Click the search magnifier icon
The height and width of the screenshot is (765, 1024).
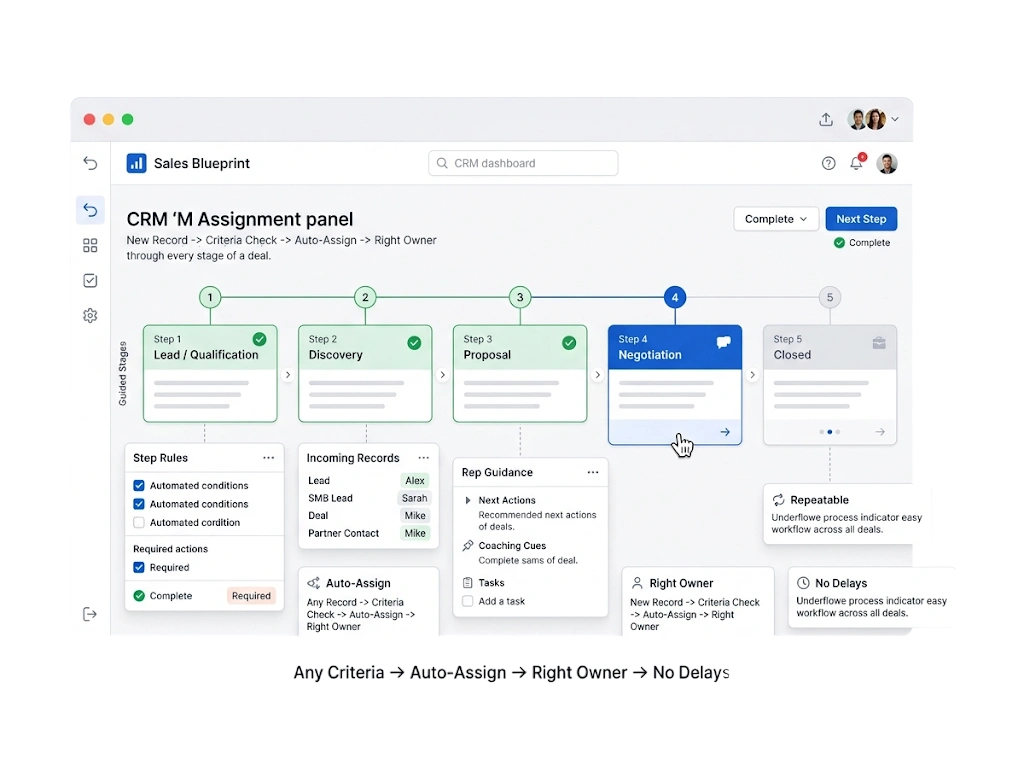442,163
